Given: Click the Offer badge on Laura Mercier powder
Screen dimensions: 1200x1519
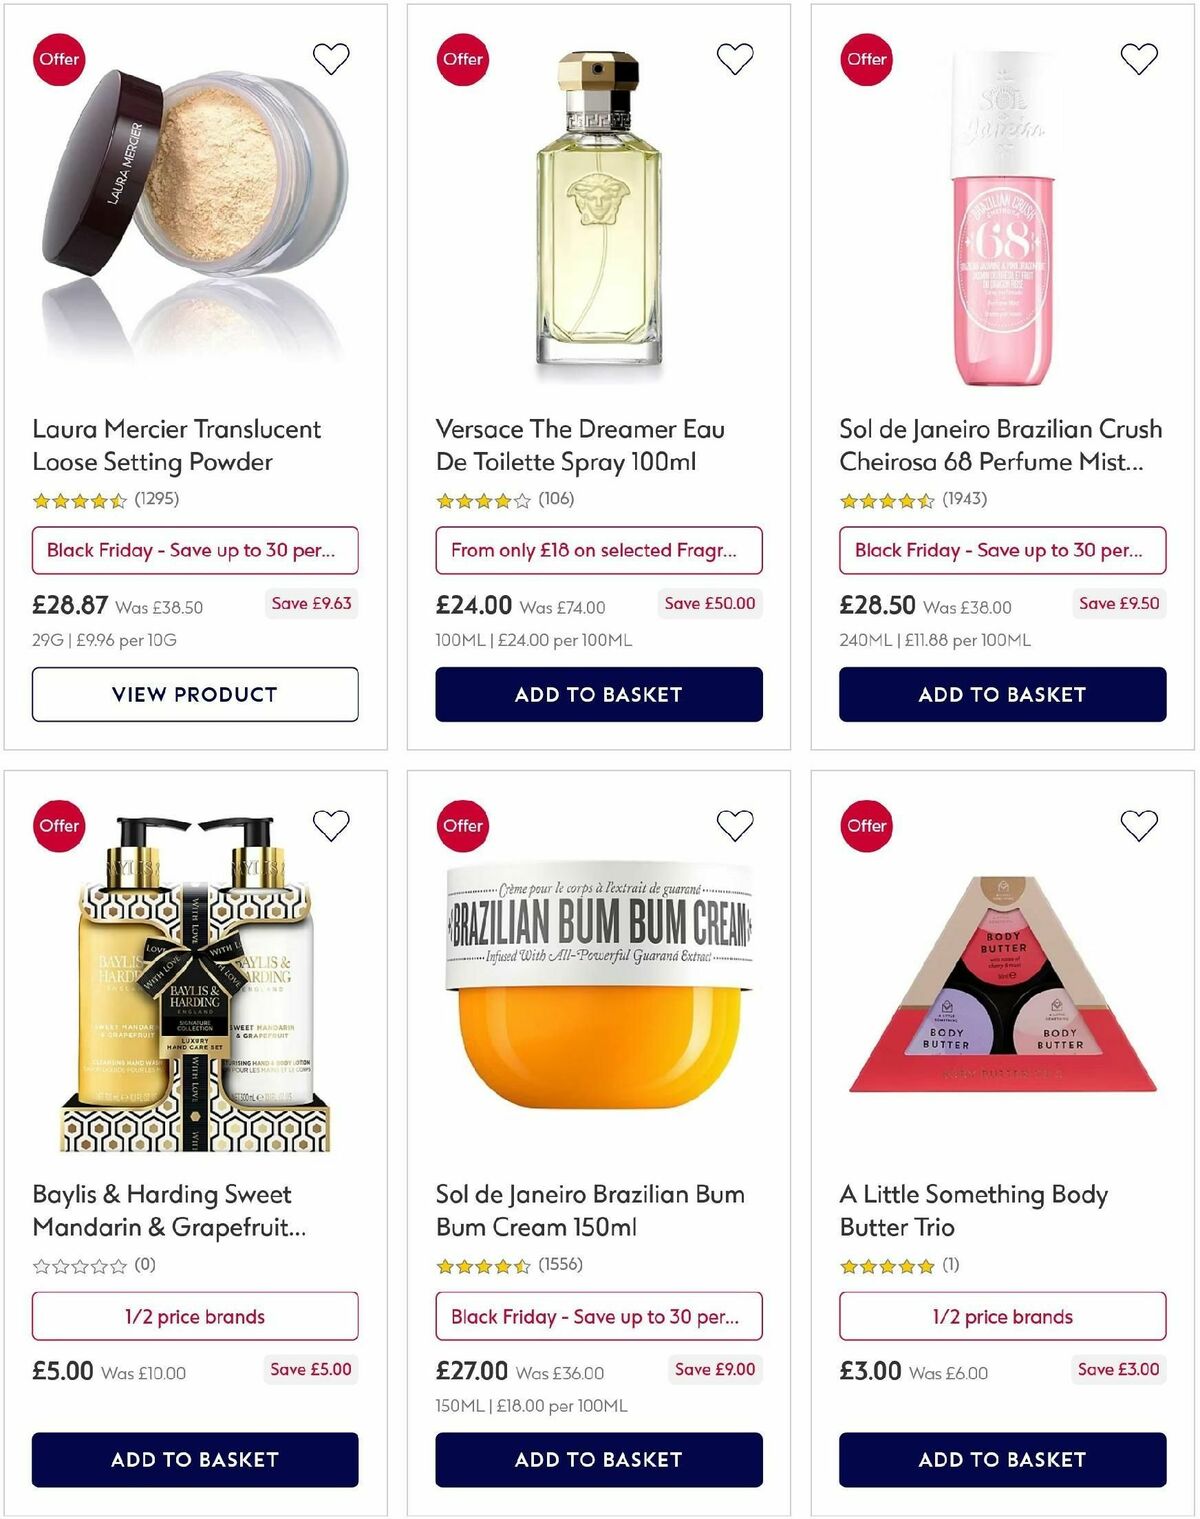Looking at the screenshot, I should 59,59.
